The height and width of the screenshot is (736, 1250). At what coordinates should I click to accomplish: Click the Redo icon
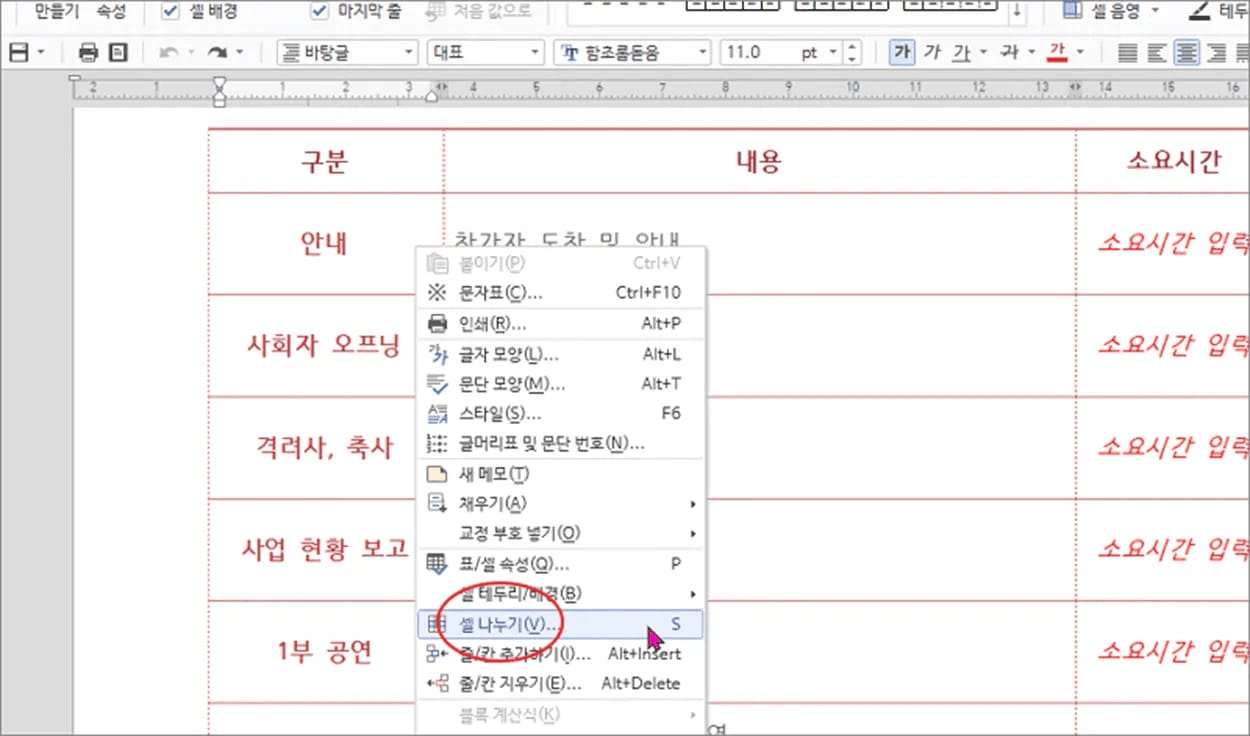tap(218, 52)
